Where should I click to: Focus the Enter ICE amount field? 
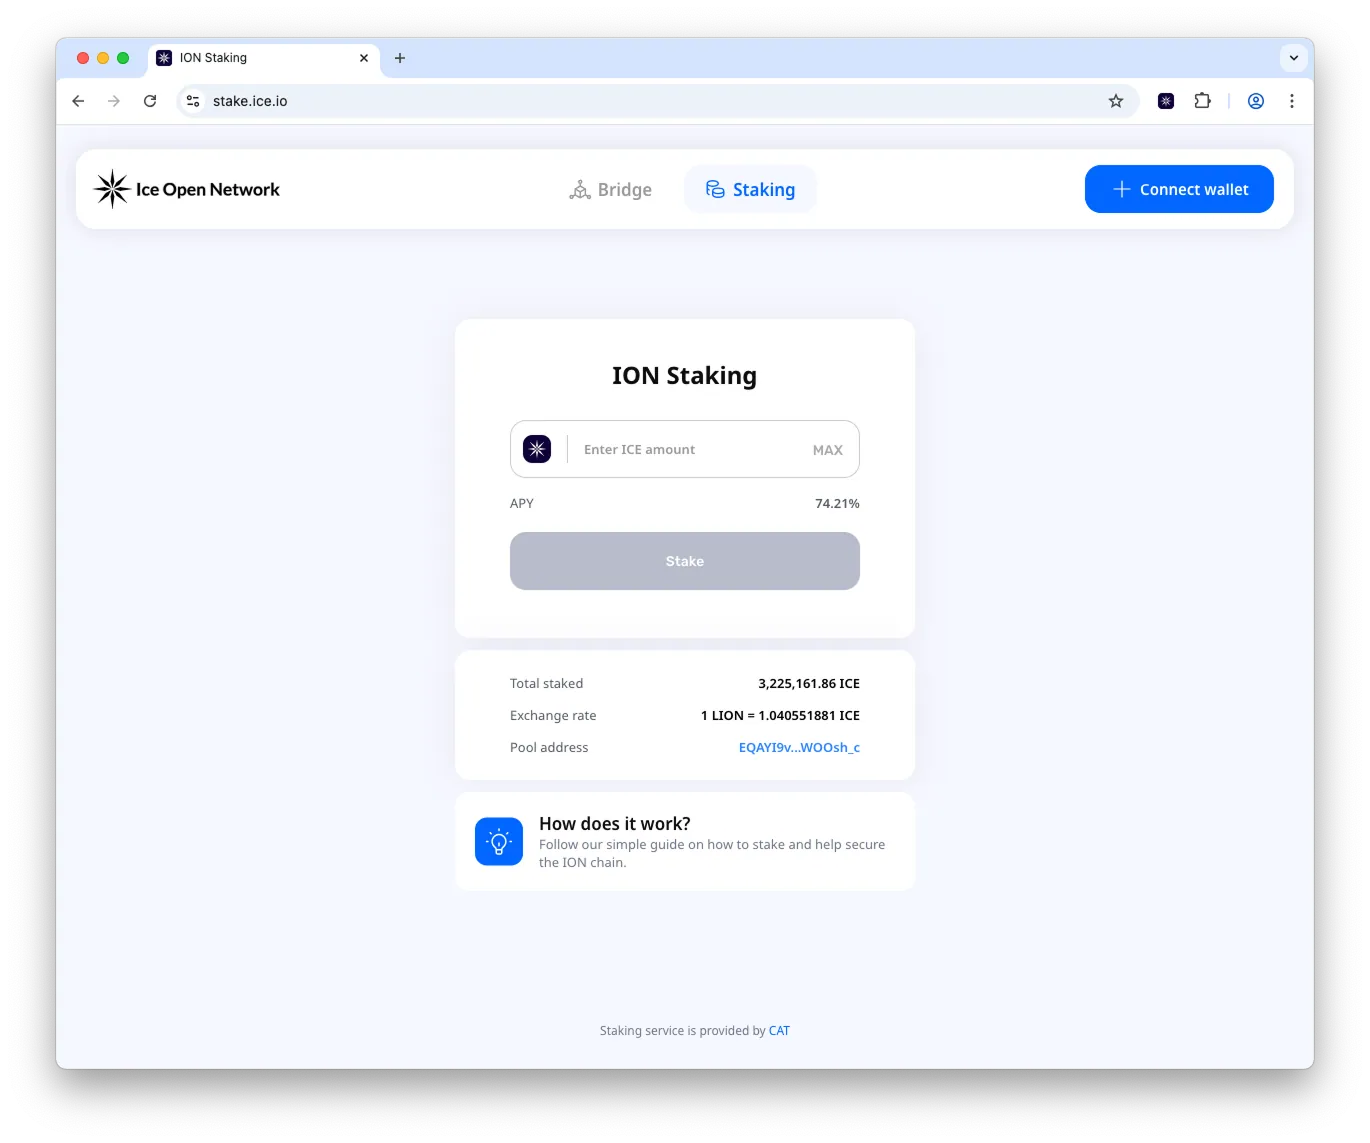(x=685, y=450)
